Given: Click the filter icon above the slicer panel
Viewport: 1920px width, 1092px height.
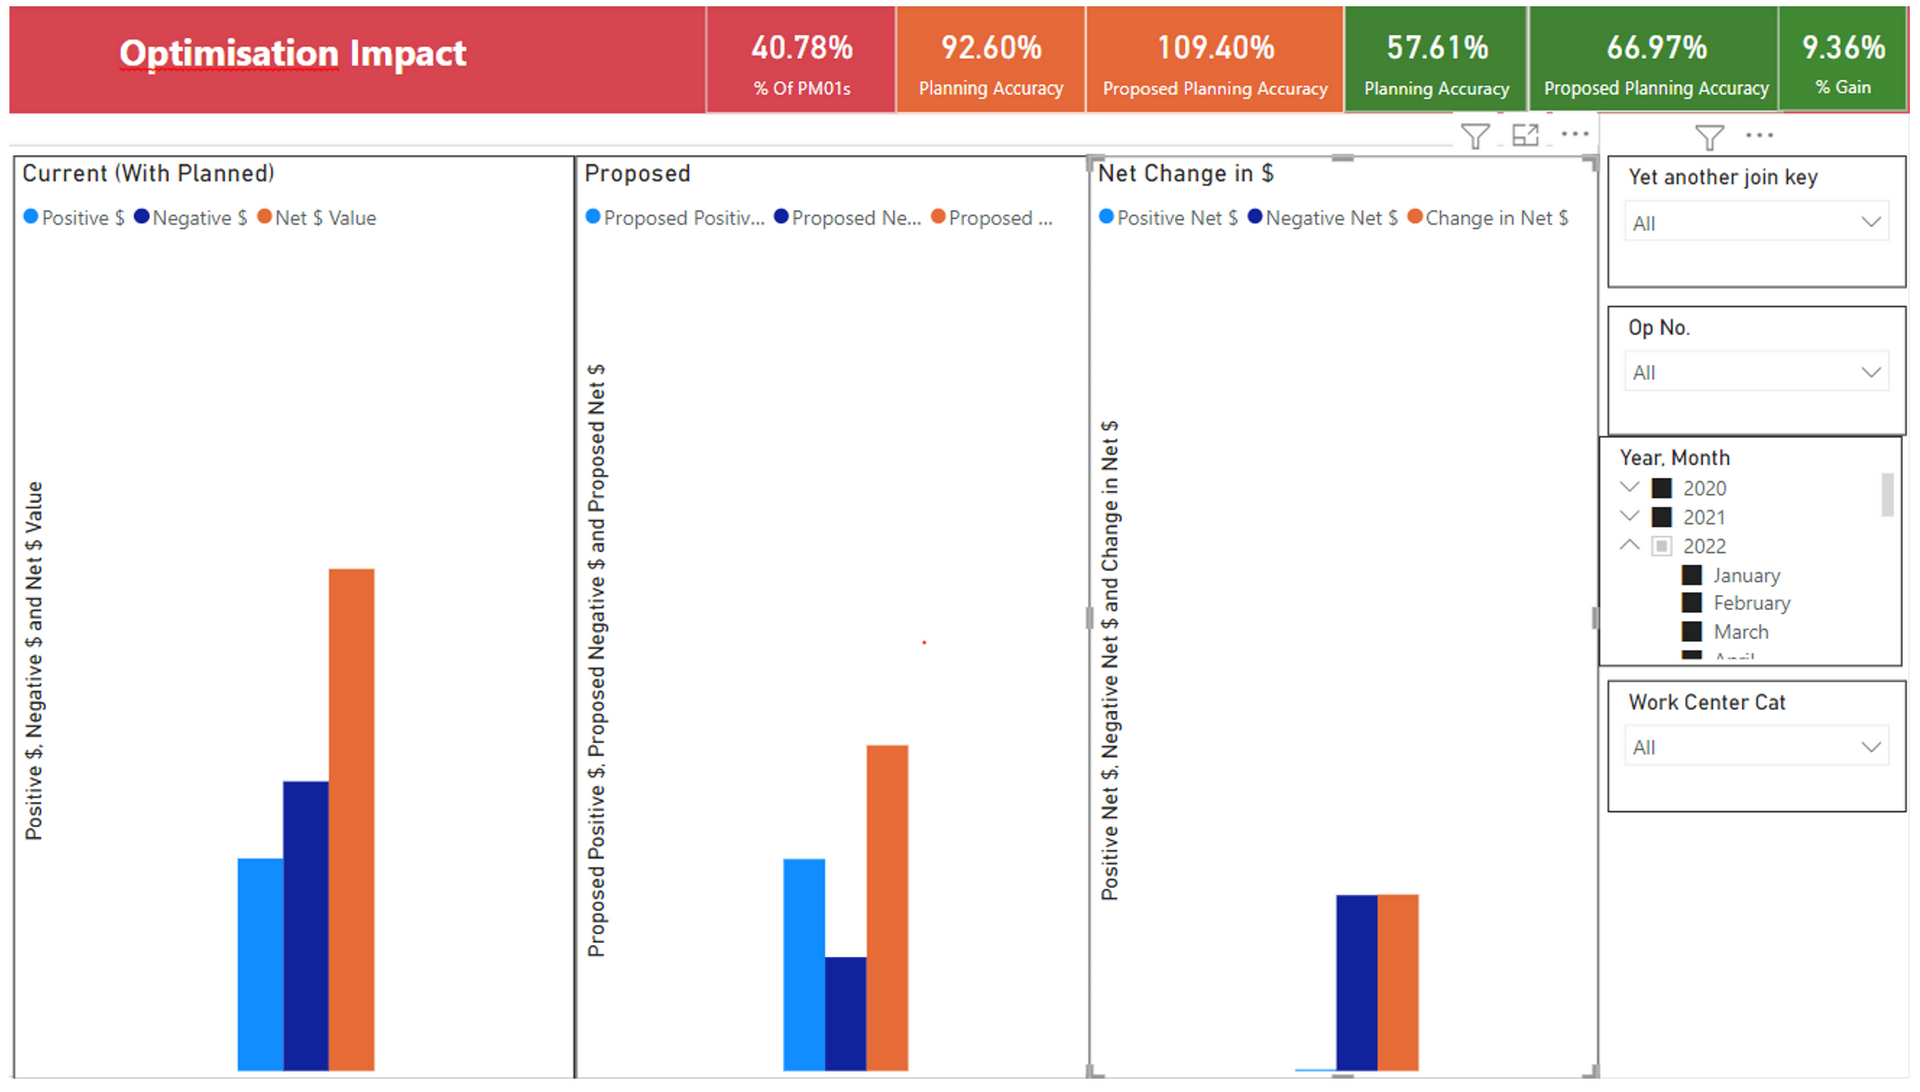Looking at the screenshot, I should [x=1709, y=137].
